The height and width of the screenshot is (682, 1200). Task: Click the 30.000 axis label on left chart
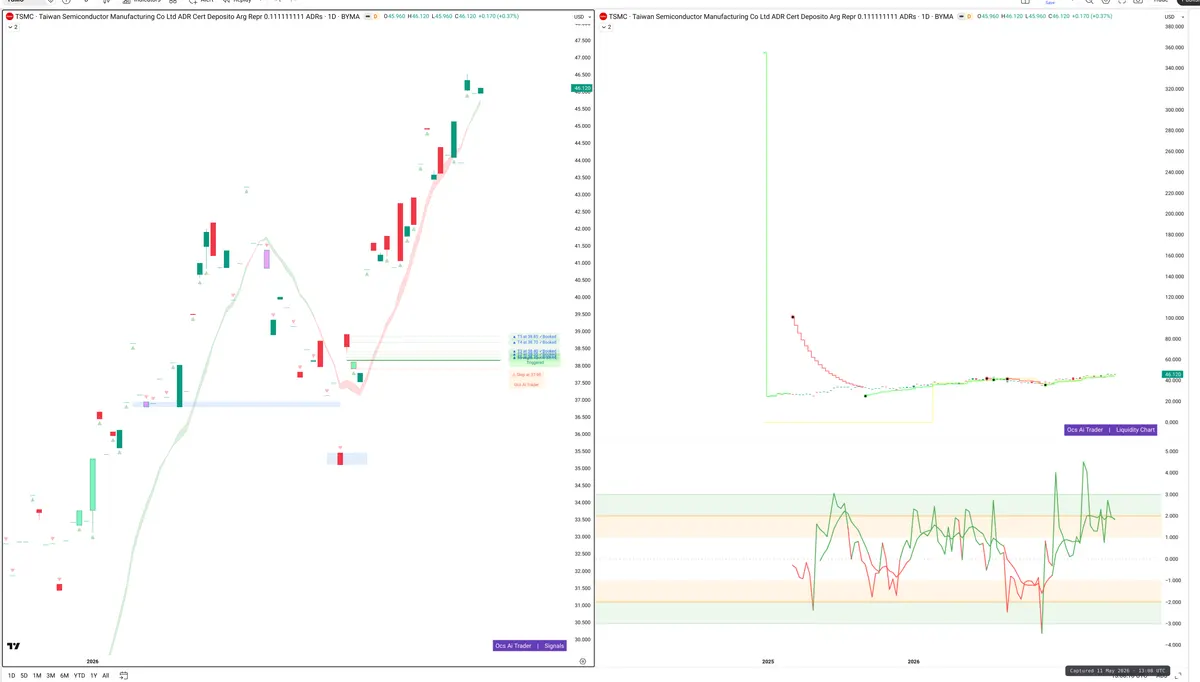(582, 640)
